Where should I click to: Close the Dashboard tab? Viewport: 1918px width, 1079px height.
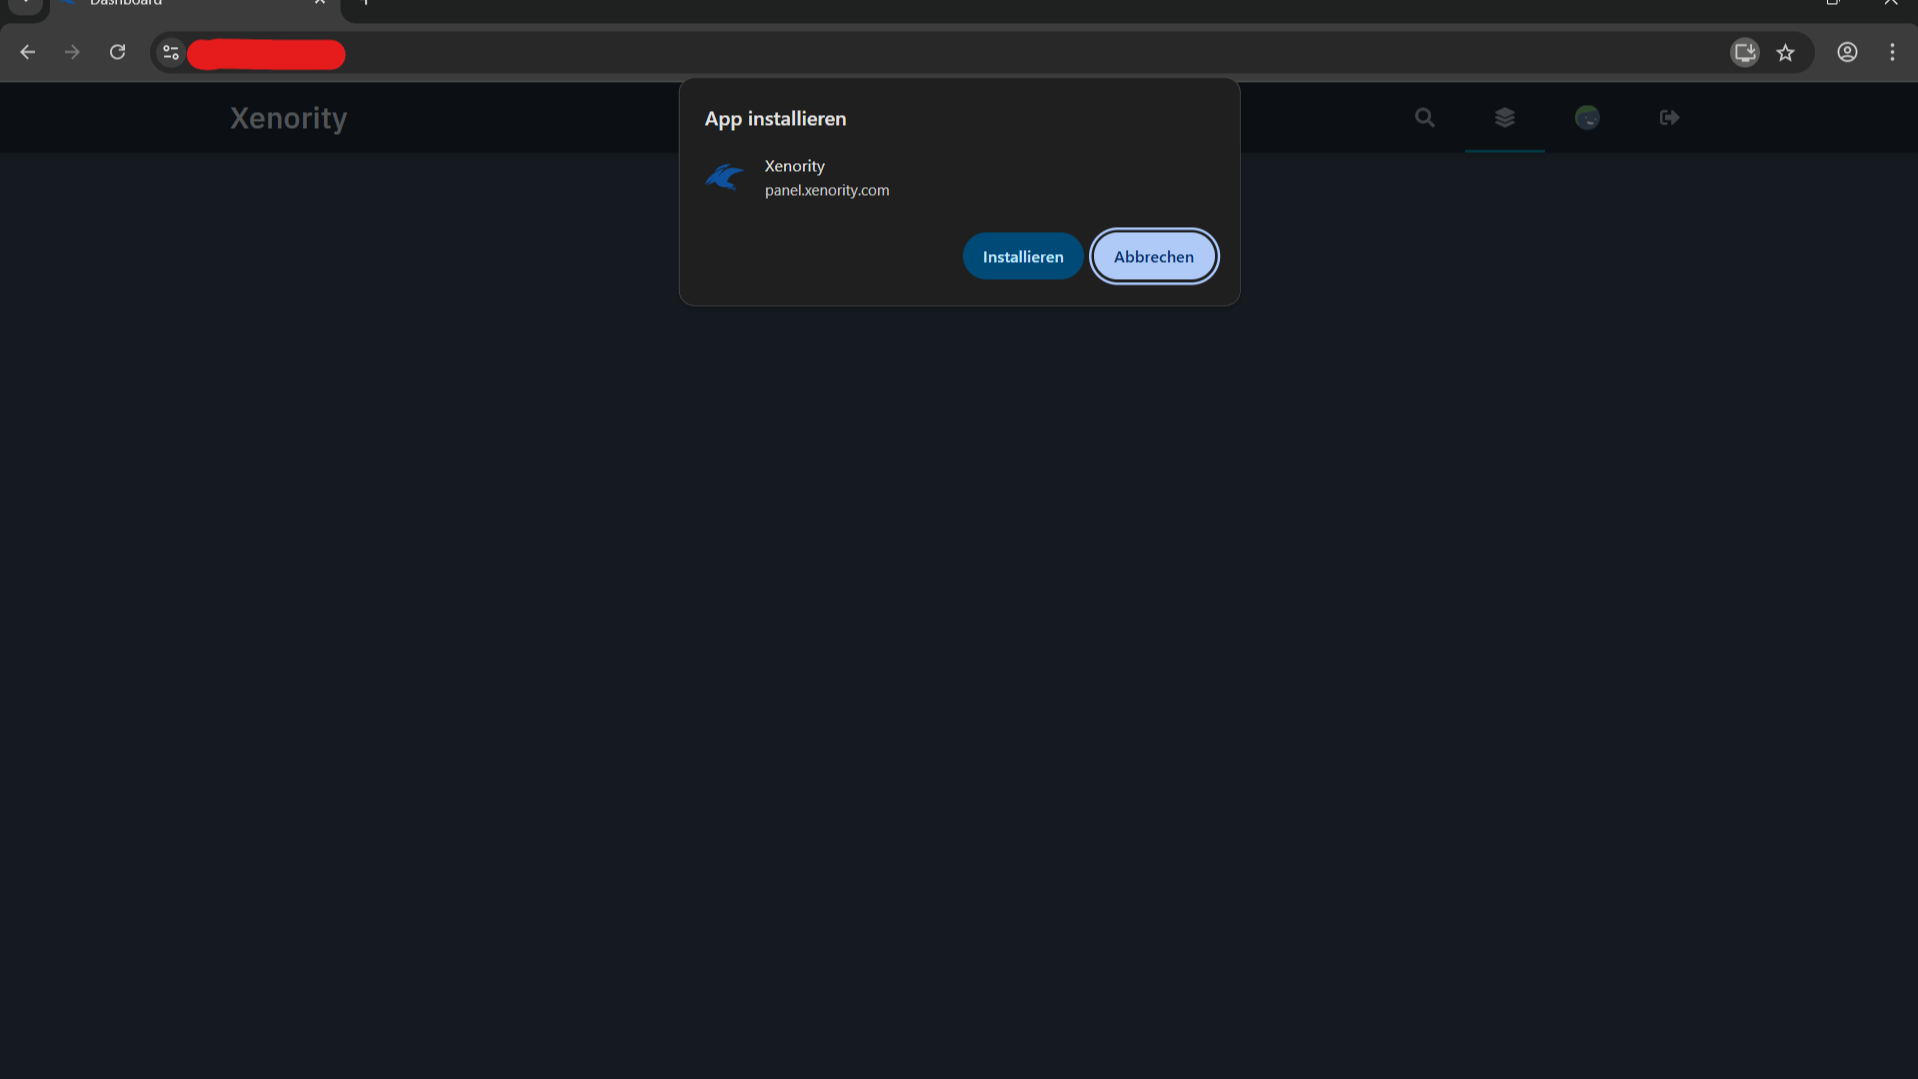coord(320,4)
